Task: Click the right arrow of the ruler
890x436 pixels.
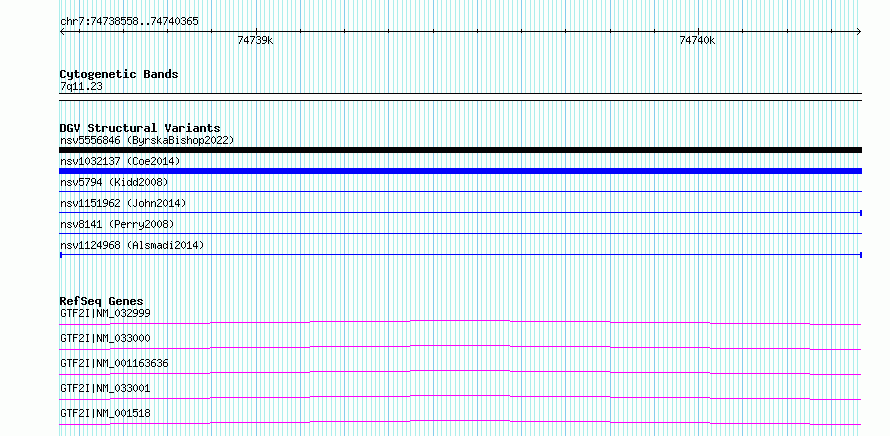Action: pos(859,31)
